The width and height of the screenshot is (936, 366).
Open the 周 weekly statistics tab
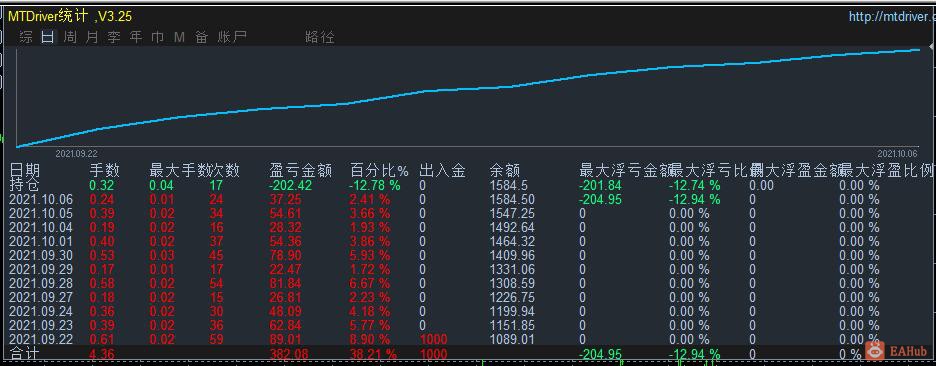coord(70,37)
